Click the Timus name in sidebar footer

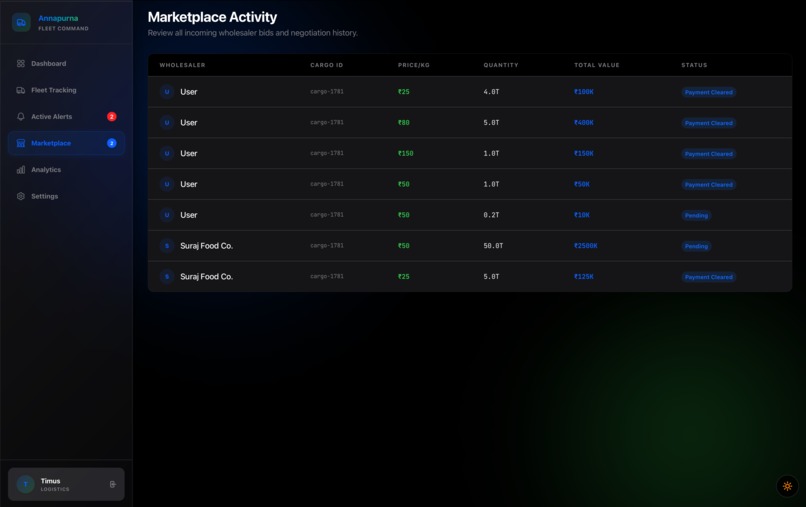pyautogui.click(x=50, y=481)
